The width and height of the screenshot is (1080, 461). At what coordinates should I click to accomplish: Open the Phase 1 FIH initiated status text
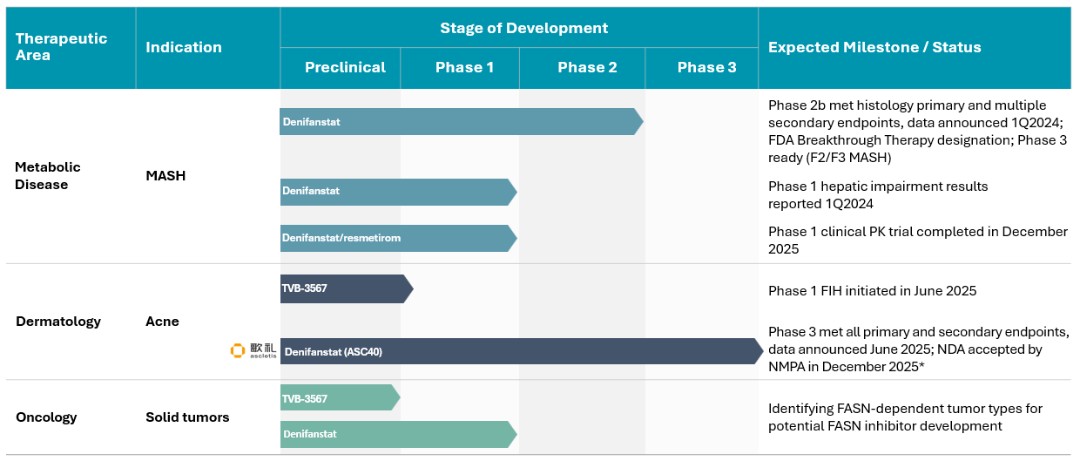coord(872,291)
